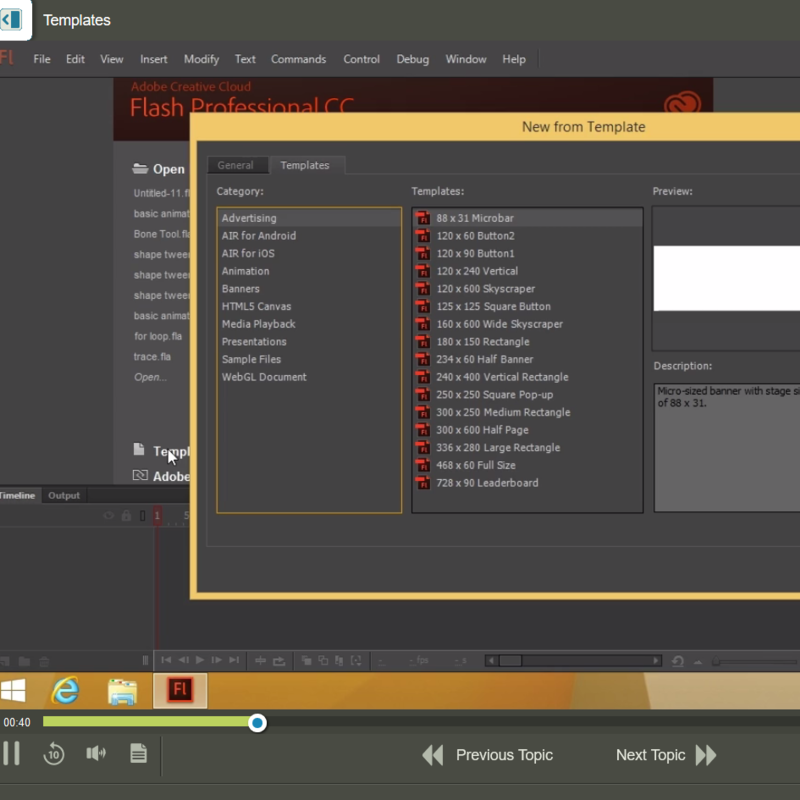Viewport: 800px width, 800px height.
Task: Select 728 x 90 Leaderboard text
Action: click(x=487, y=483)
